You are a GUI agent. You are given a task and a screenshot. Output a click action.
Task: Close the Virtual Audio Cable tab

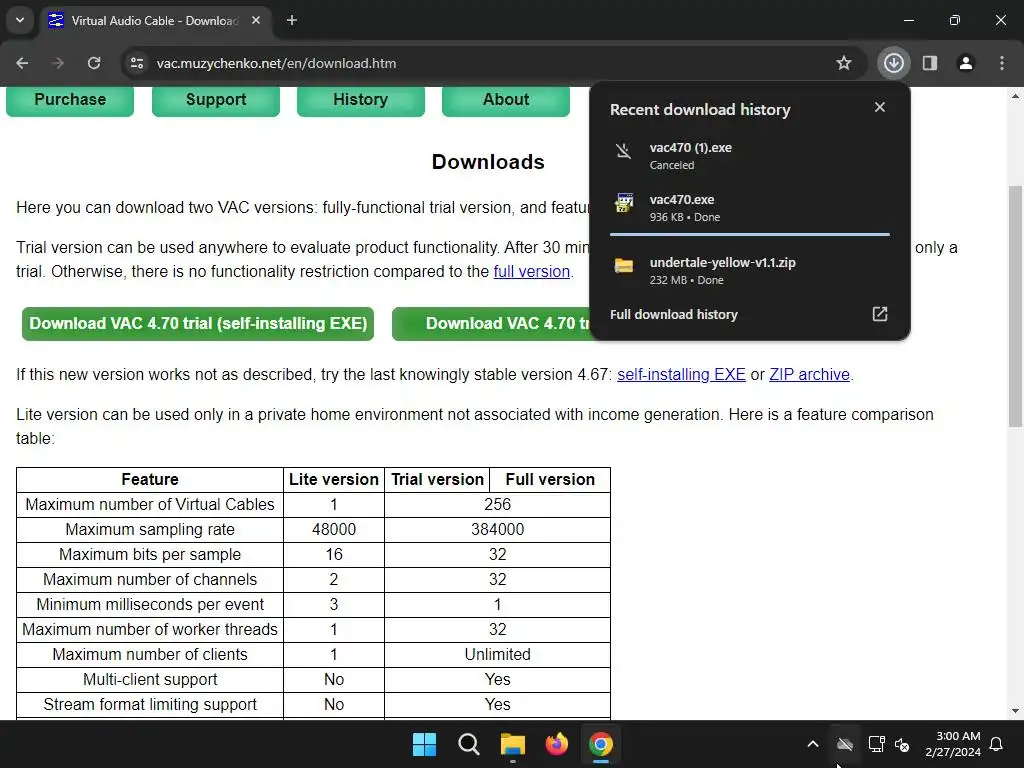coord(256,20)
